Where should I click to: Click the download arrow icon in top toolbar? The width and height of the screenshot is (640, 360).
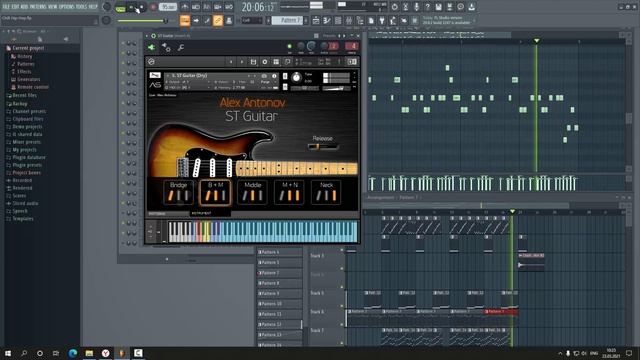[471, 7]
